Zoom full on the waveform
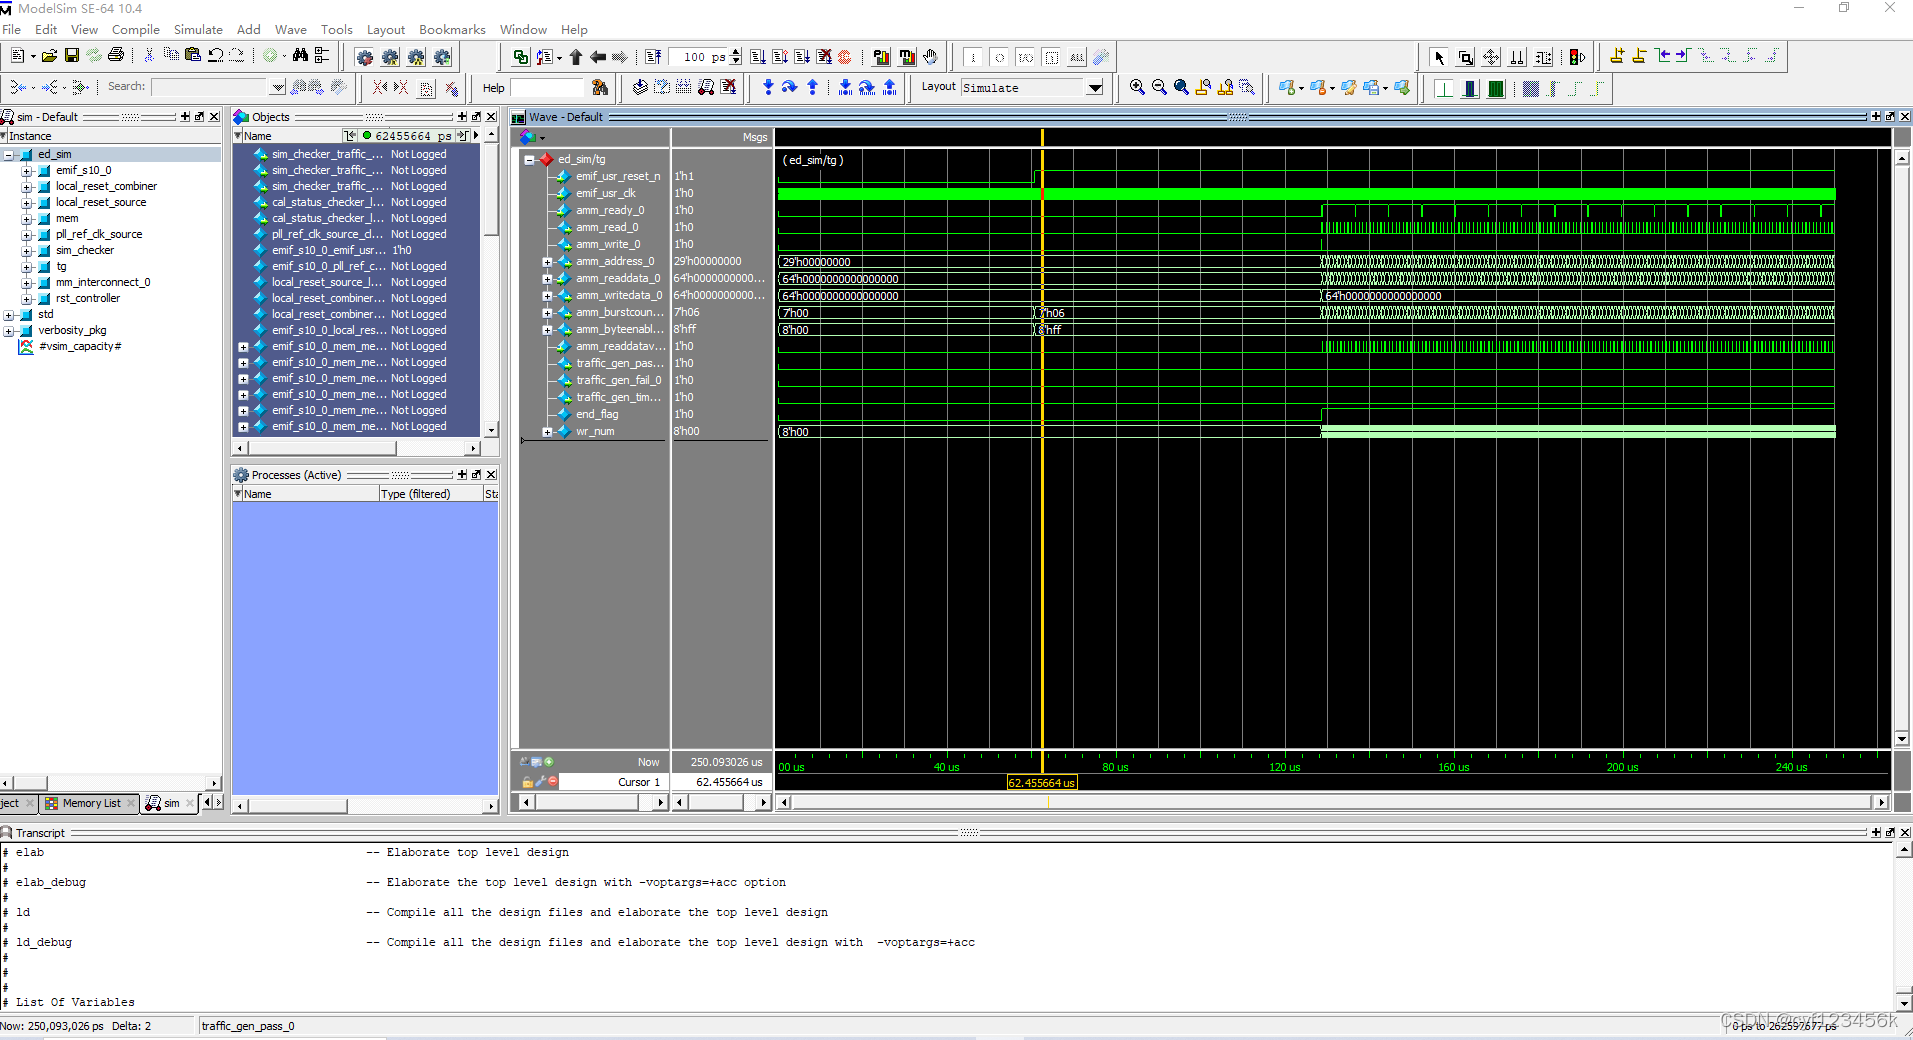The image size is (1913, 1040). [1181, 88]
